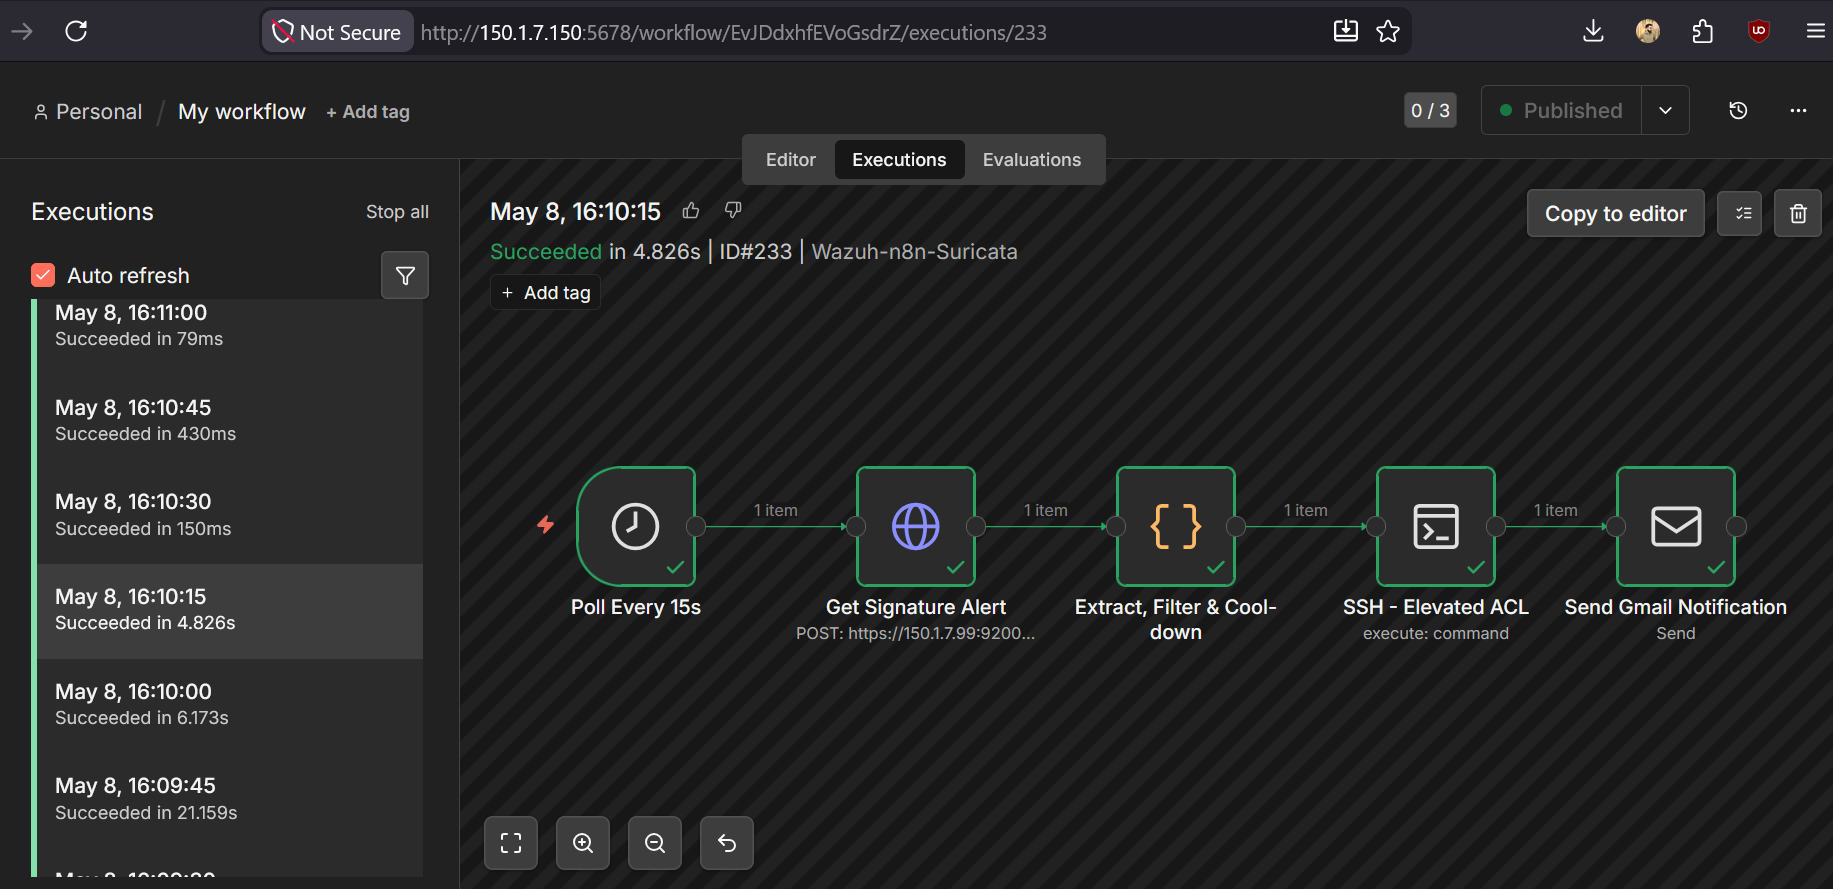This screenshot has height=889, width=1833.
Task: Select the Poll Every 15s clock node
Action: (636, 526)
